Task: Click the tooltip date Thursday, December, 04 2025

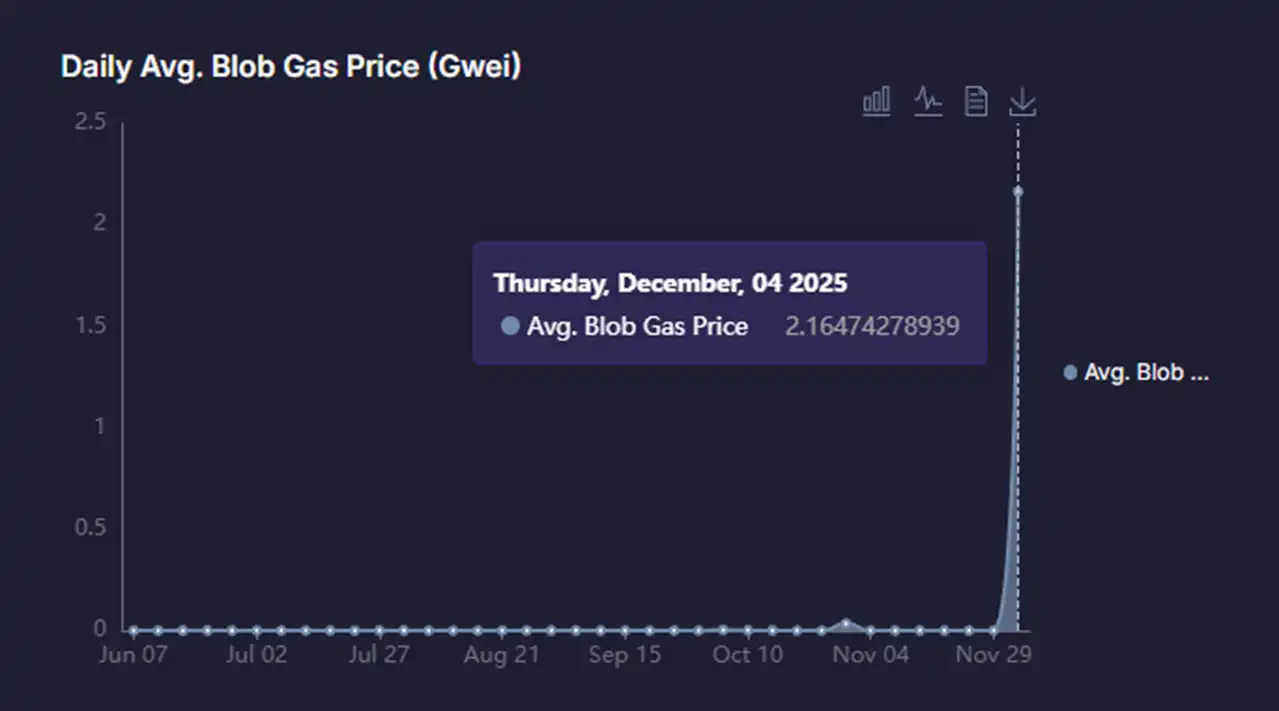Action: pyautogui.click(x=670, y=283)
